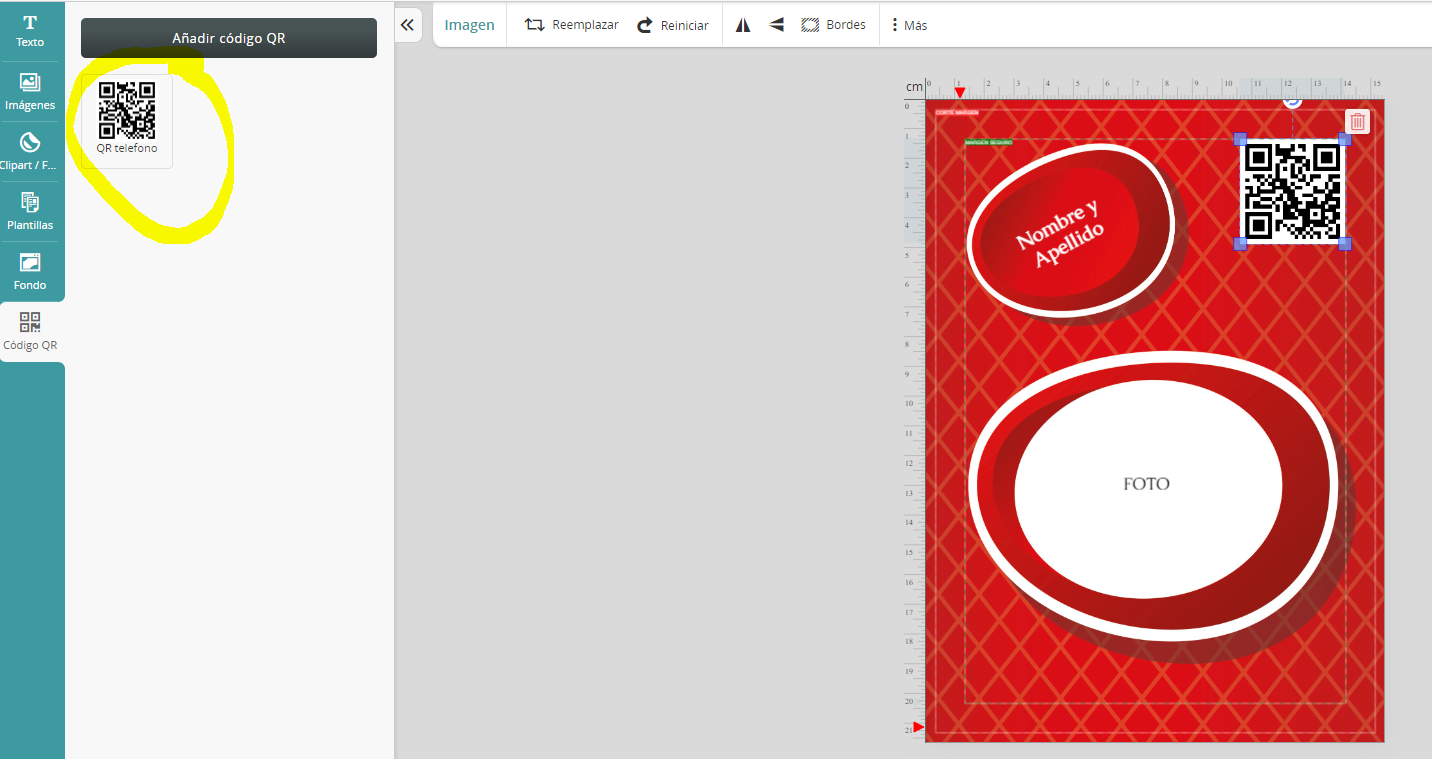Flip image vertically with triangle icon

coord(776,25)
